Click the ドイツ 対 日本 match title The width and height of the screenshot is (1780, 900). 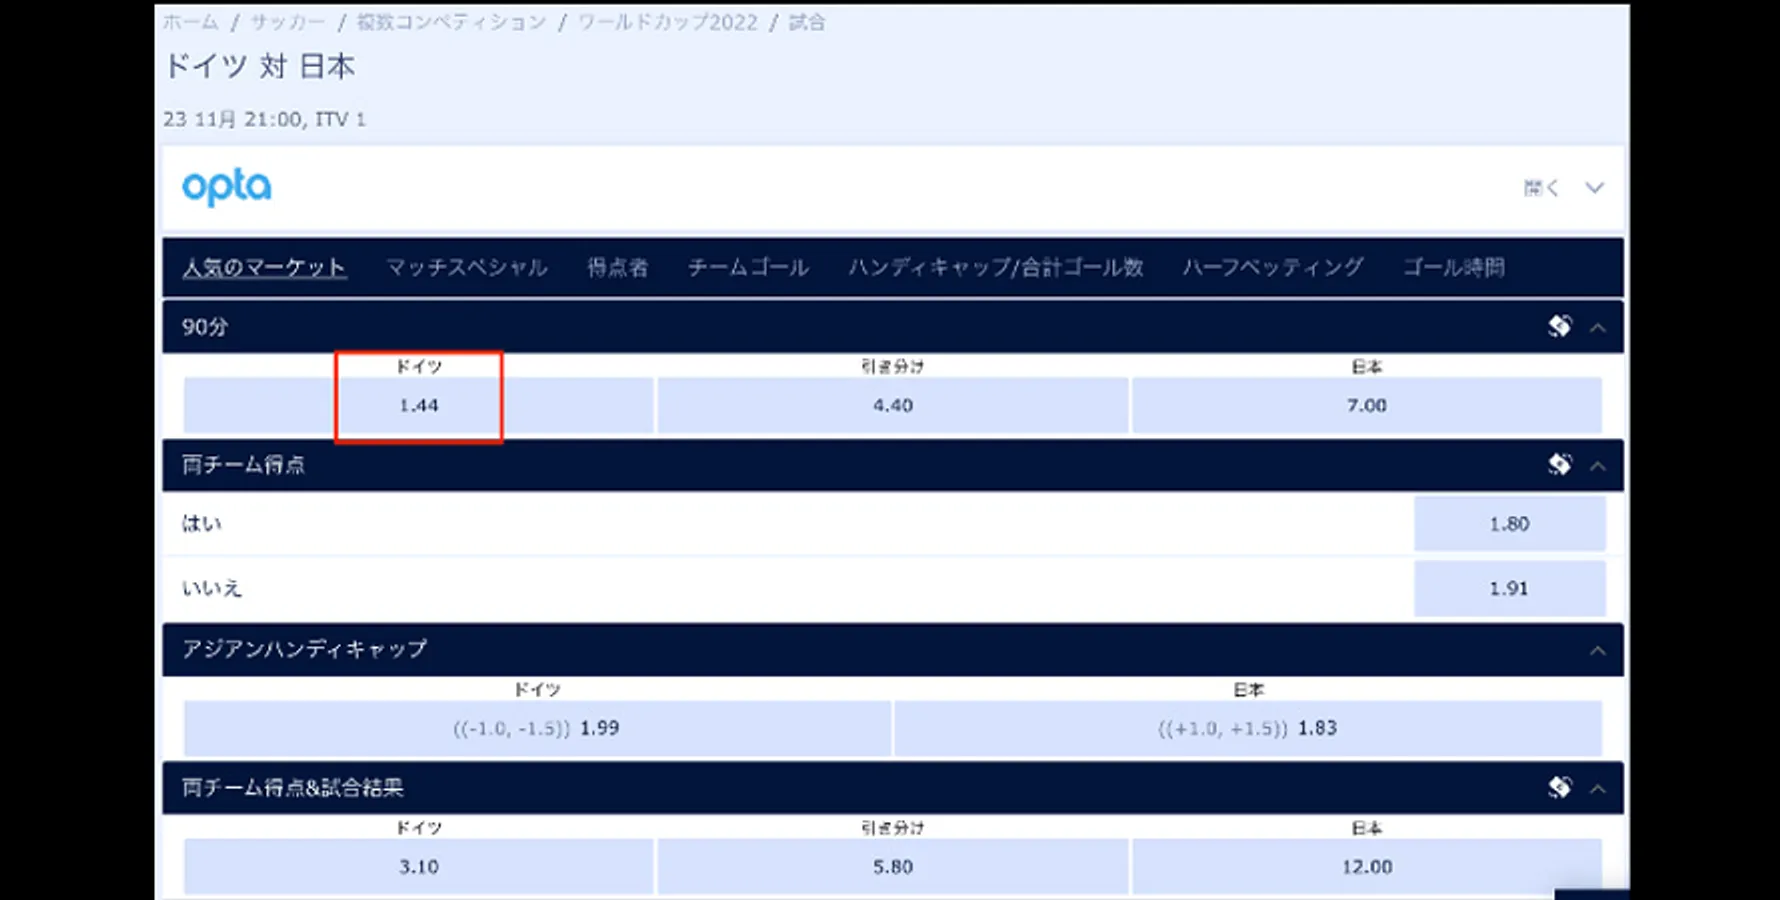[259, 66]
